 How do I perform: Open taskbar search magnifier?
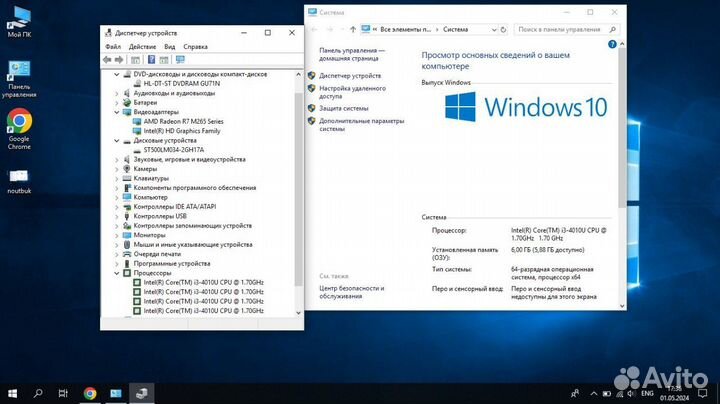pyautogui.click(x=38, y=393)
